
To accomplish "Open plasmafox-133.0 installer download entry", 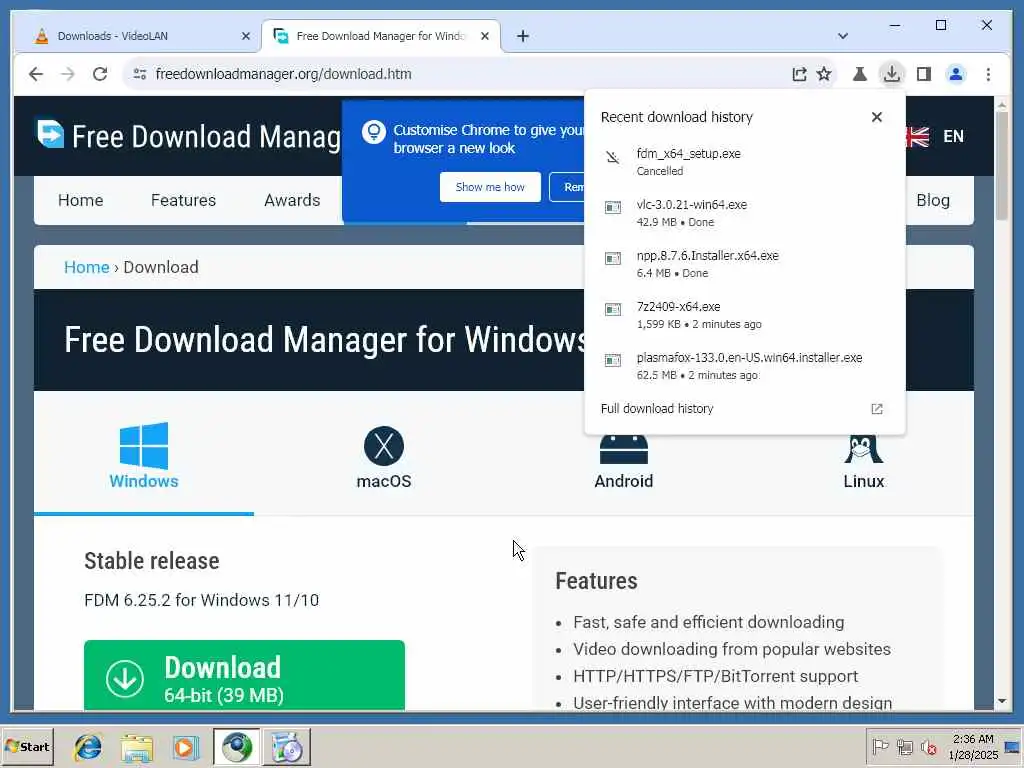I will pyautogui.click(x=744, y=366).
